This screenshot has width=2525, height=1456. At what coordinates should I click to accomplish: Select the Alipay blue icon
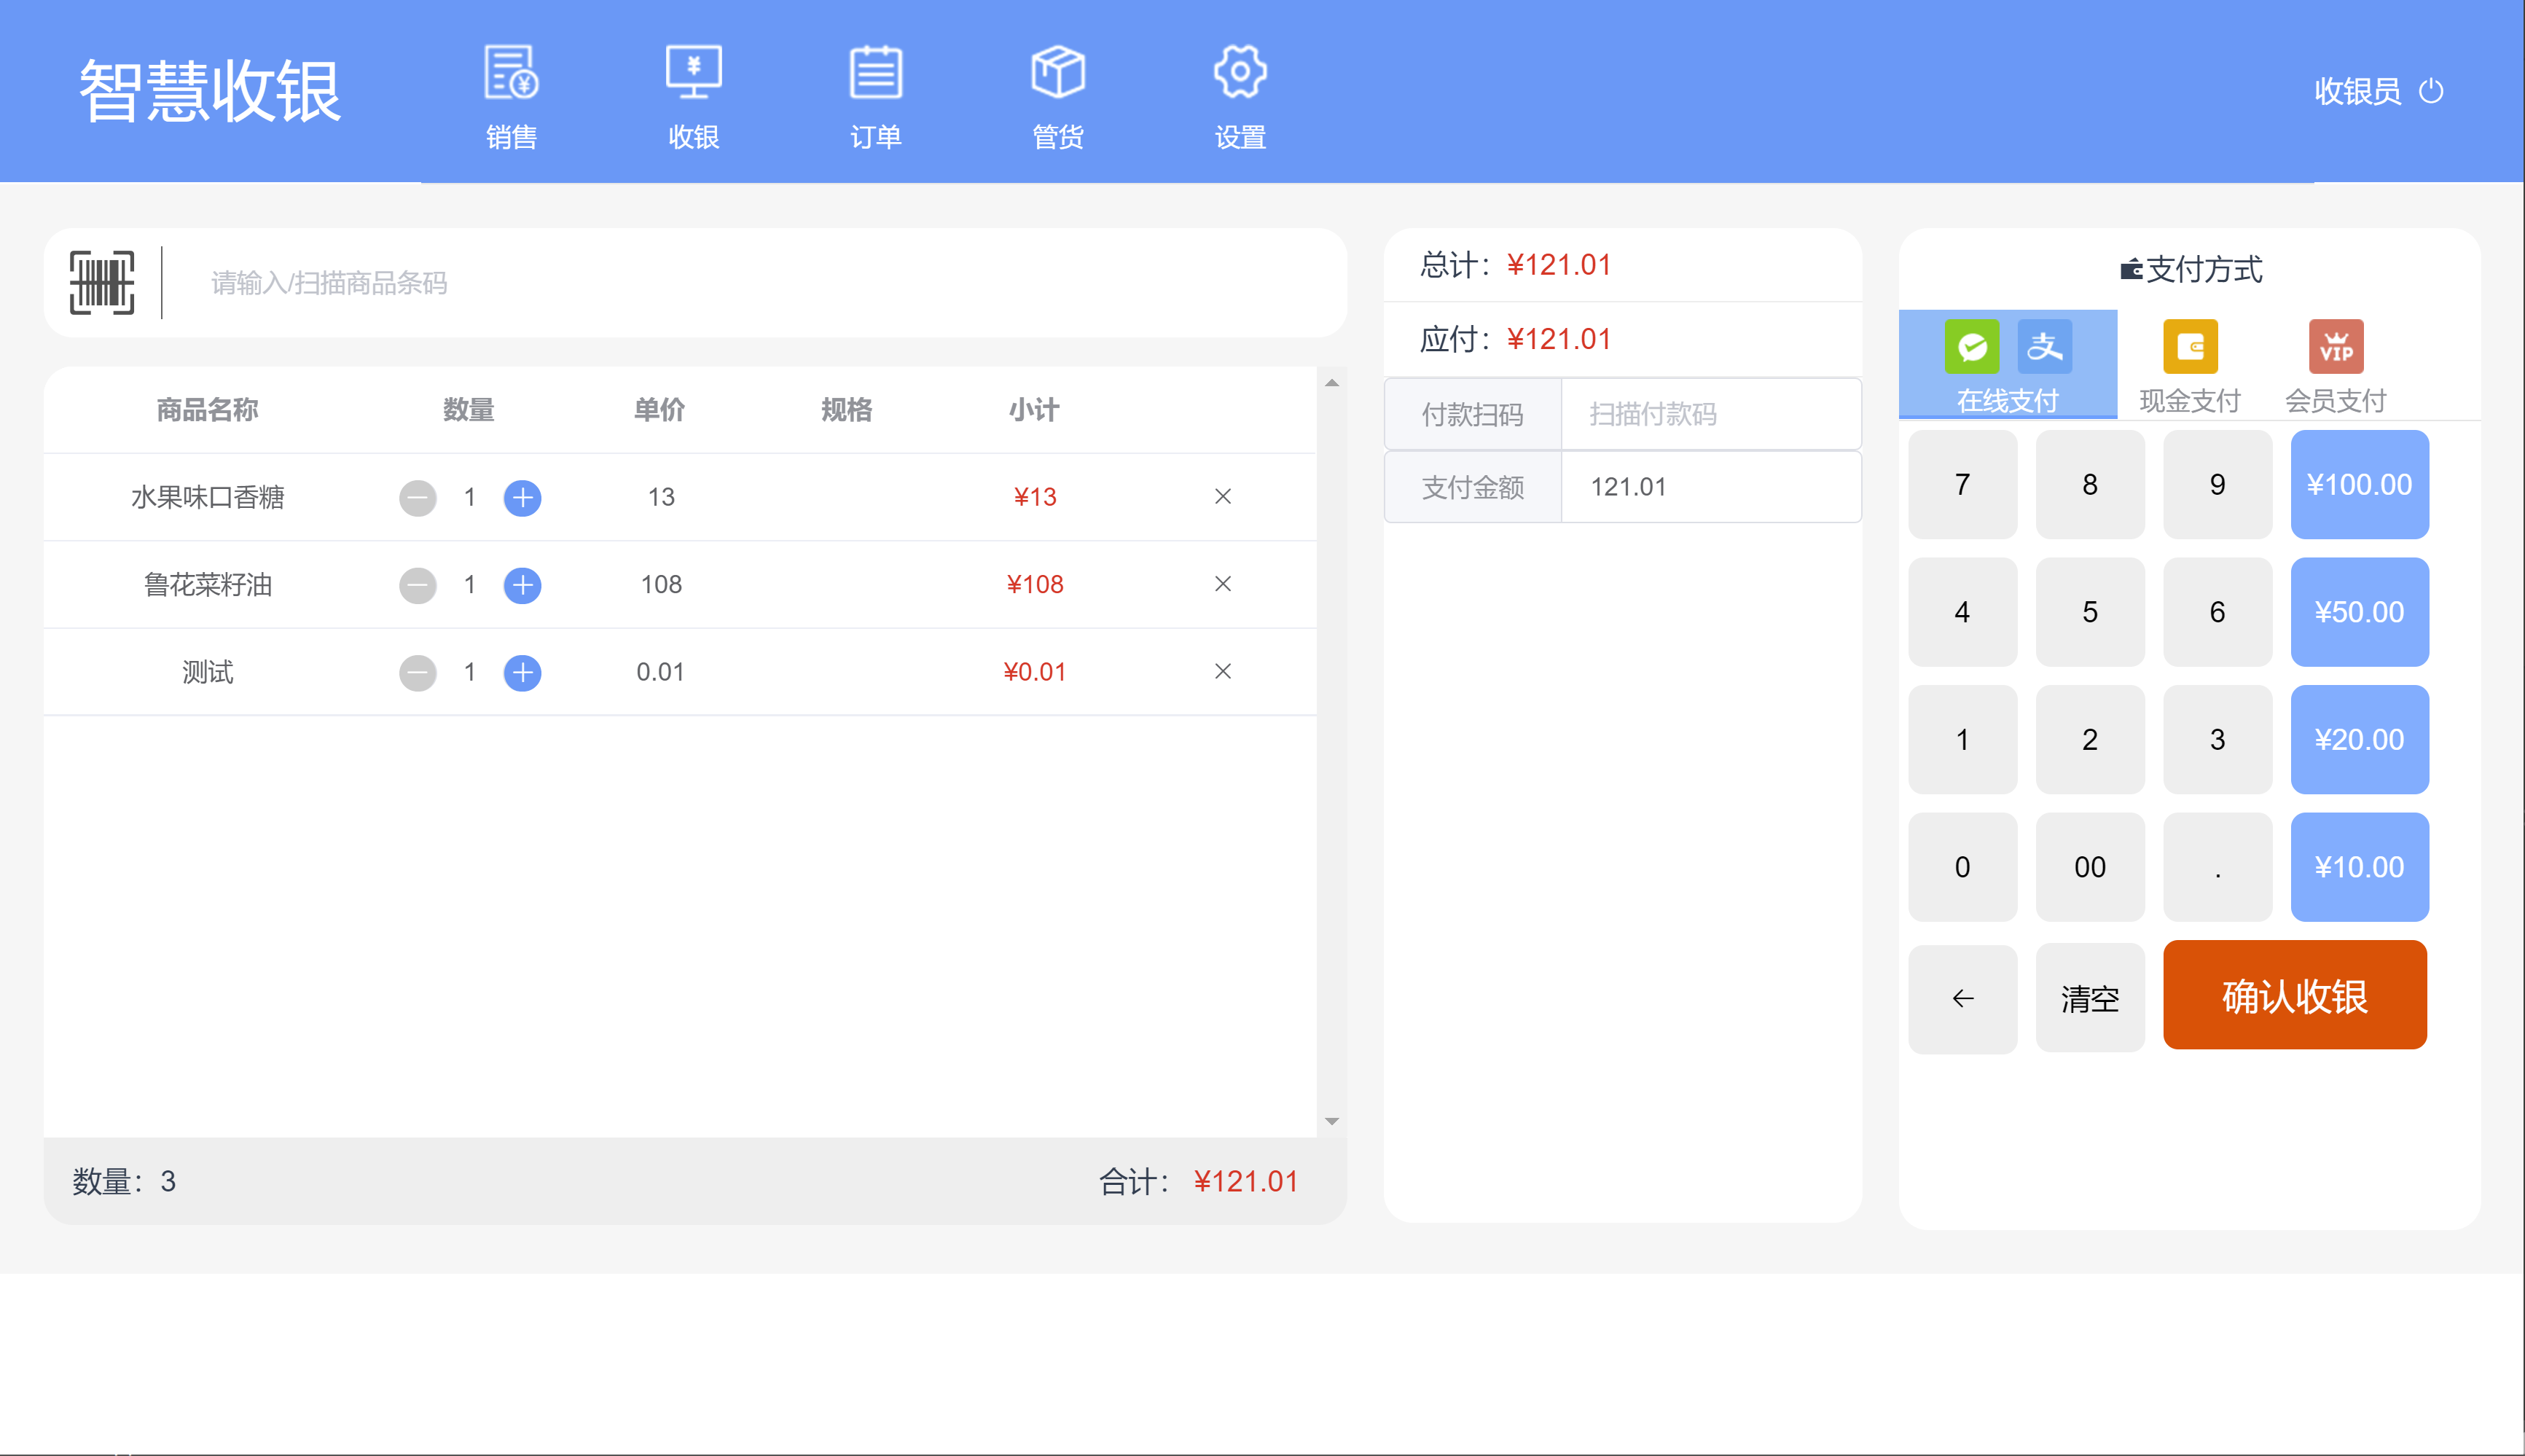[x=2044, y=346]
